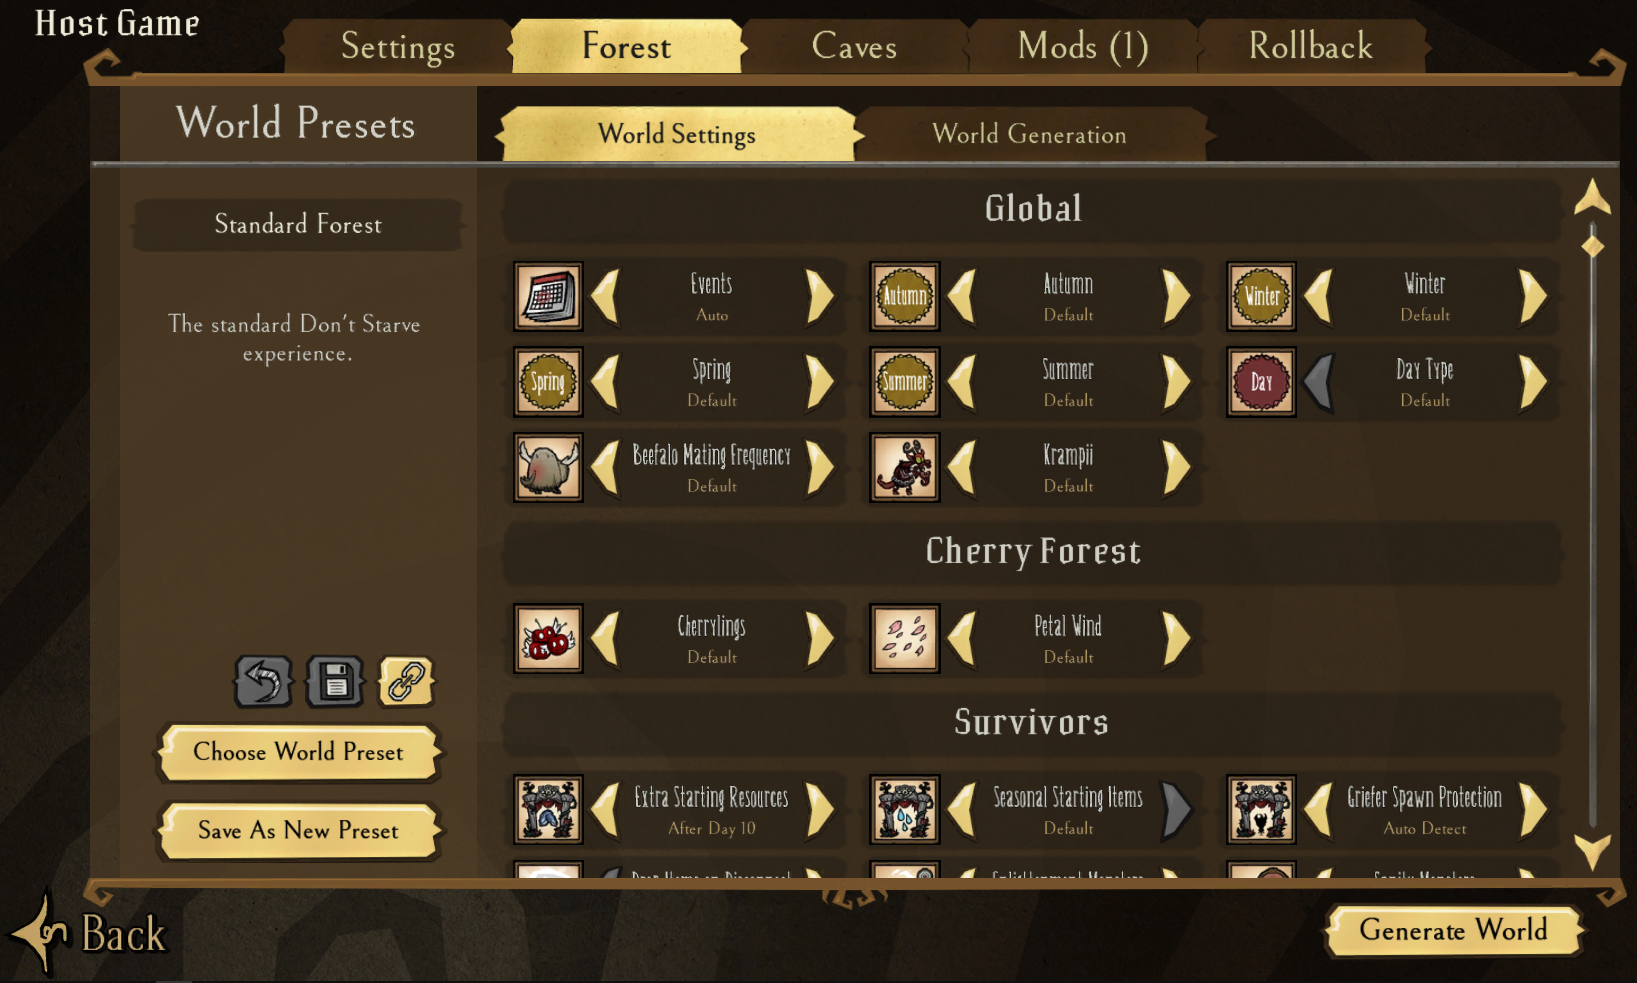Raise Griefer Spawn Protection with right arrow
The height and width of the screenshot is (983, 1637).
coord(1533,810)
